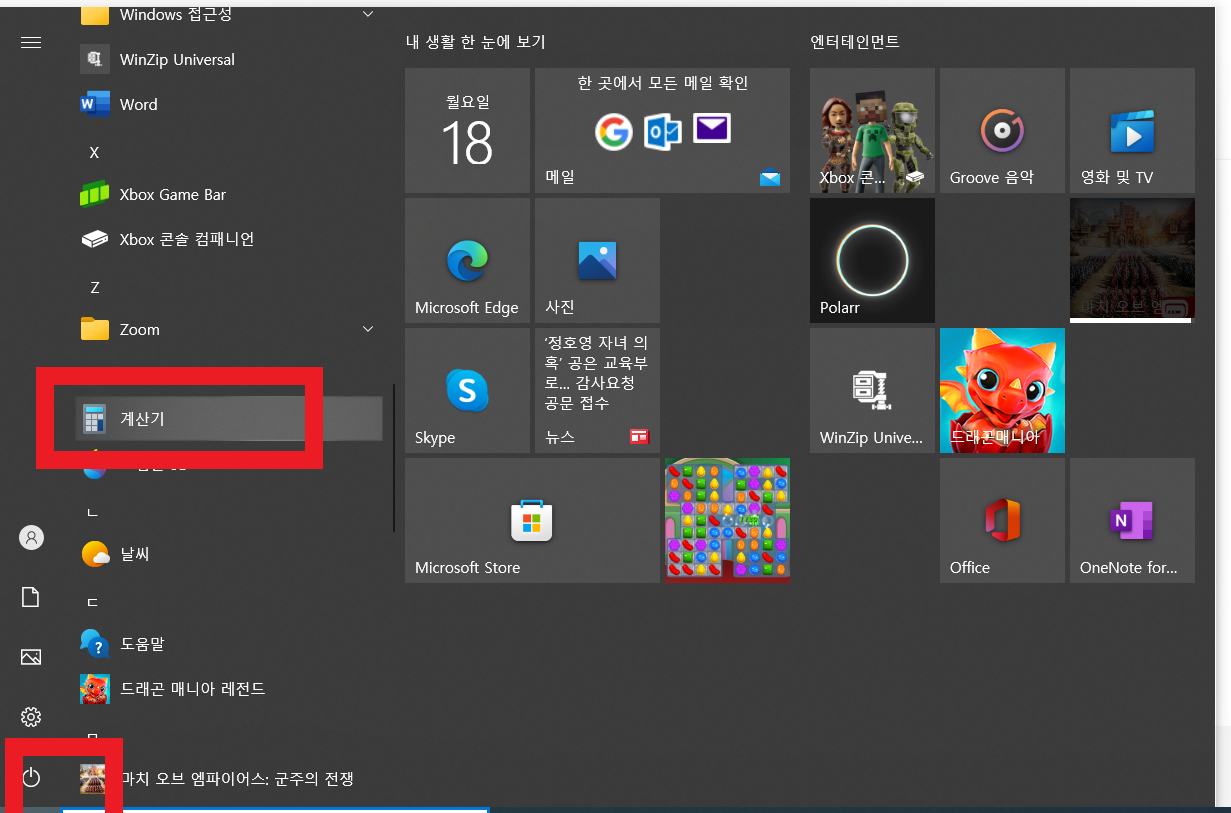Click the app list scrollbar
The height and width of the screenshot is (813, 1231).
(395, 458)
